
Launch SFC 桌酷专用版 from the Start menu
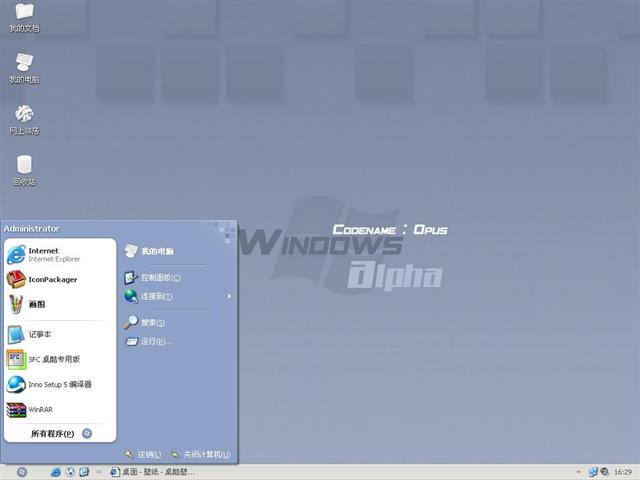point(60,359)
